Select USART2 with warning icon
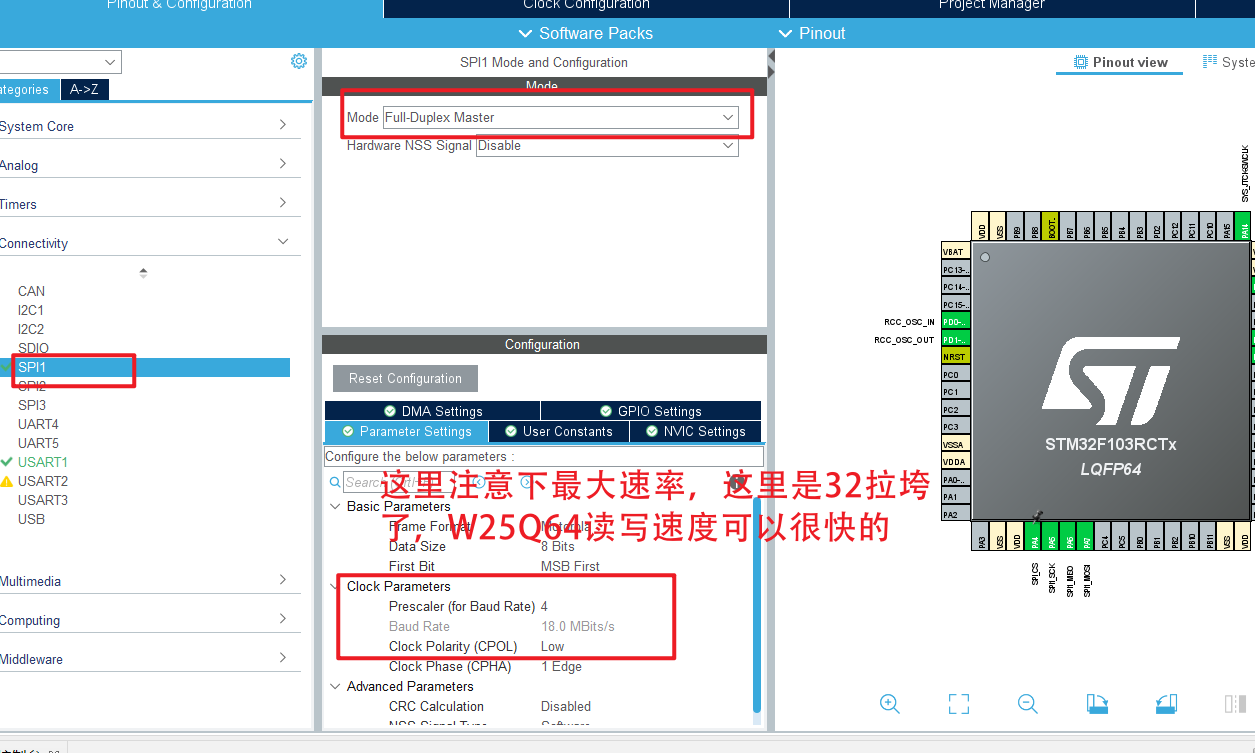The image size is (1255, 753). (42, 481)
